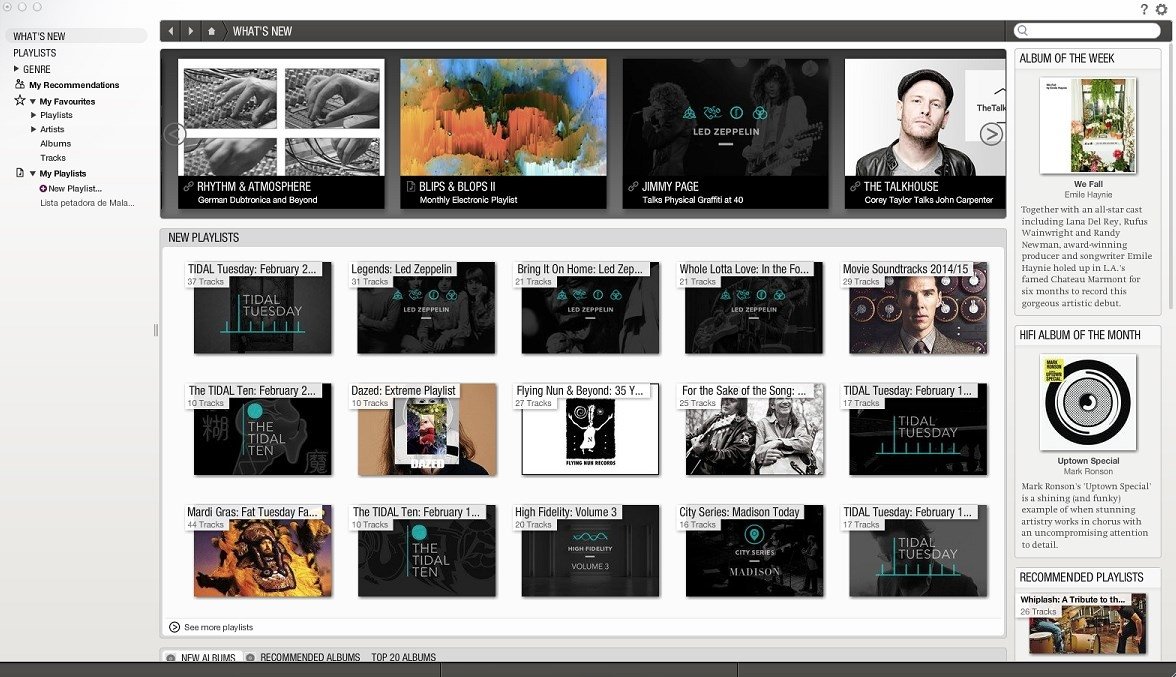This screenshot has width=1176, height=677.
Task: Switch to Top 20 Albums tab
Action: click(404, 658)
